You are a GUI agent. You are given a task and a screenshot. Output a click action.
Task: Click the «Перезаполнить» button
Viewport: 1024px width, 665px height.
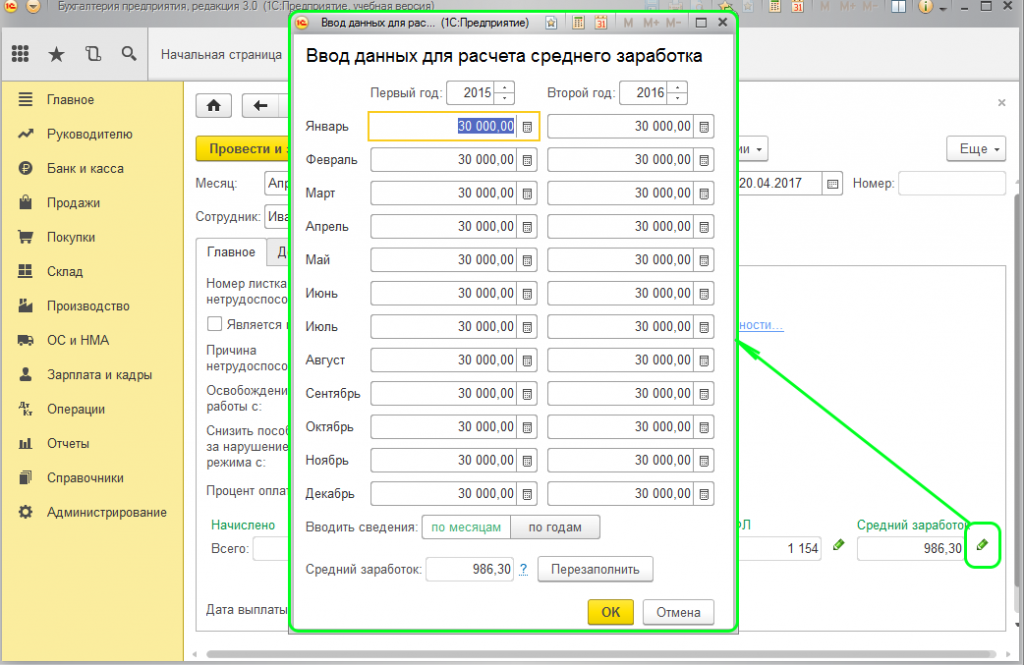pyautogui.click(x=595, y=569)
